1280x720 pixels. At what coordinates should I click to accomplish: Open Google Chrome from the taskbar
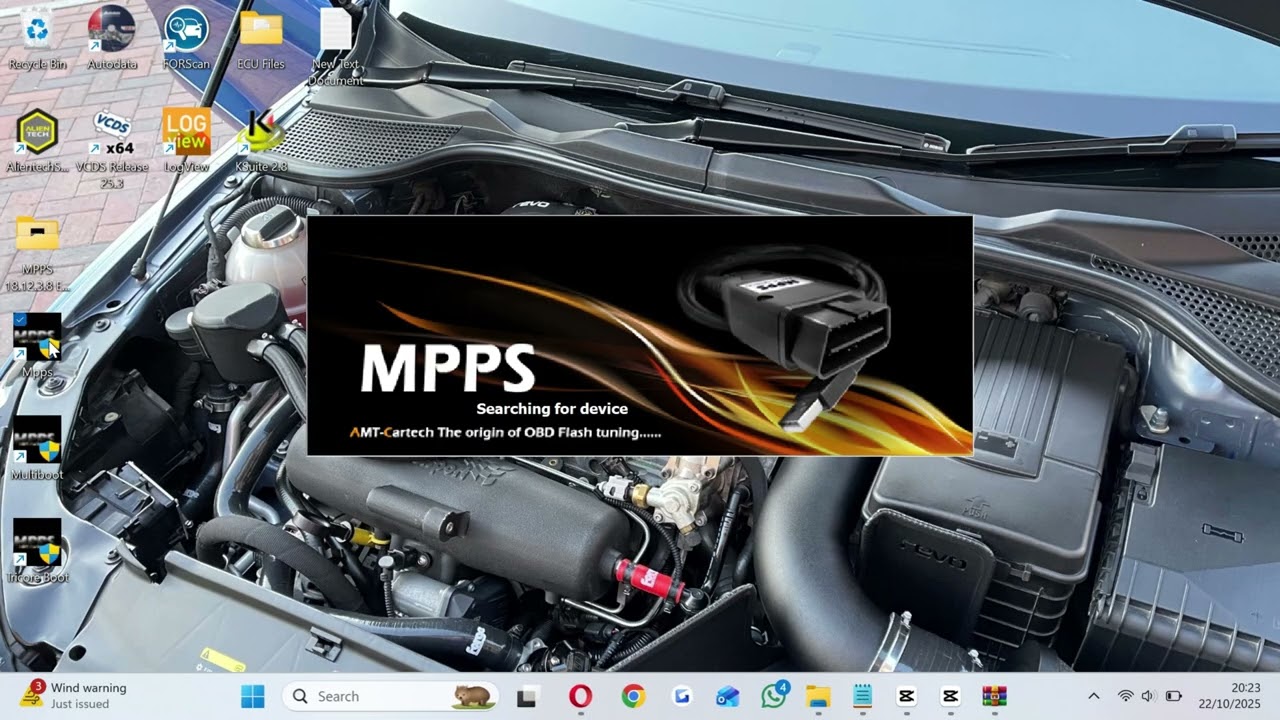point(633,696)
